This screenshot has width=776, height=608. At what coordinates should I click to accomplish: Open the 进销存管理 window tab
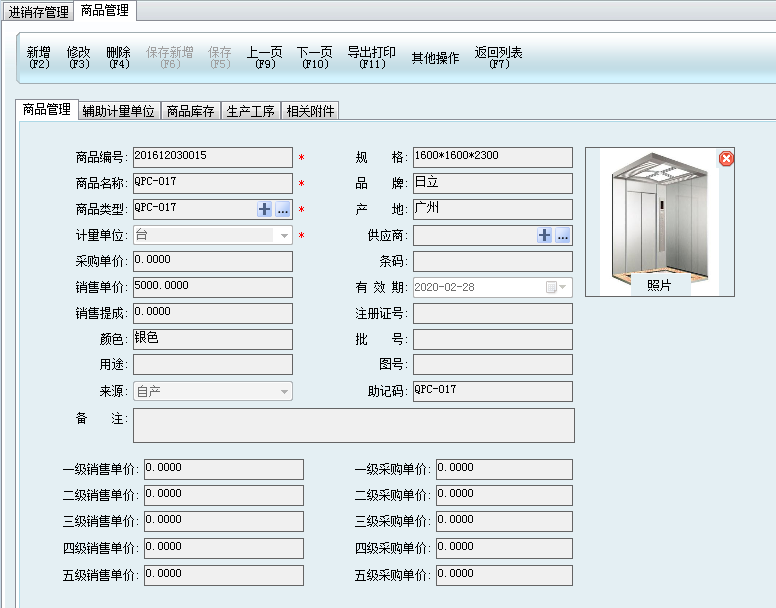[x=39, y=12]
